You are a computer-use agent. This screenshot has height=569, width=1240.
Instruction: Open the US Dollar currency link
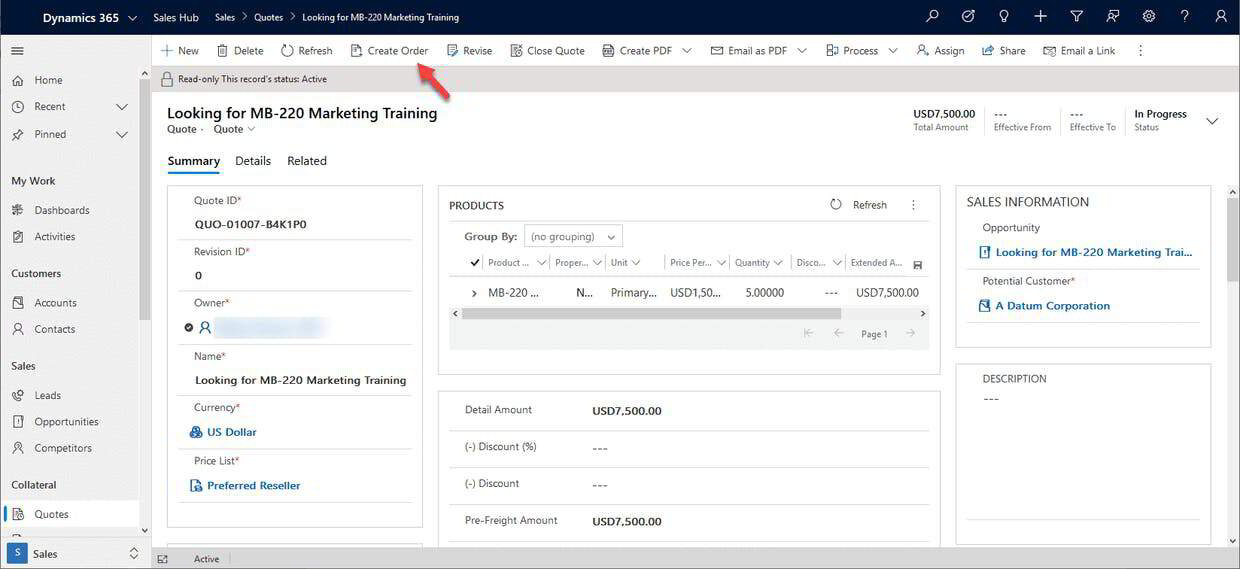click(231, 432)
